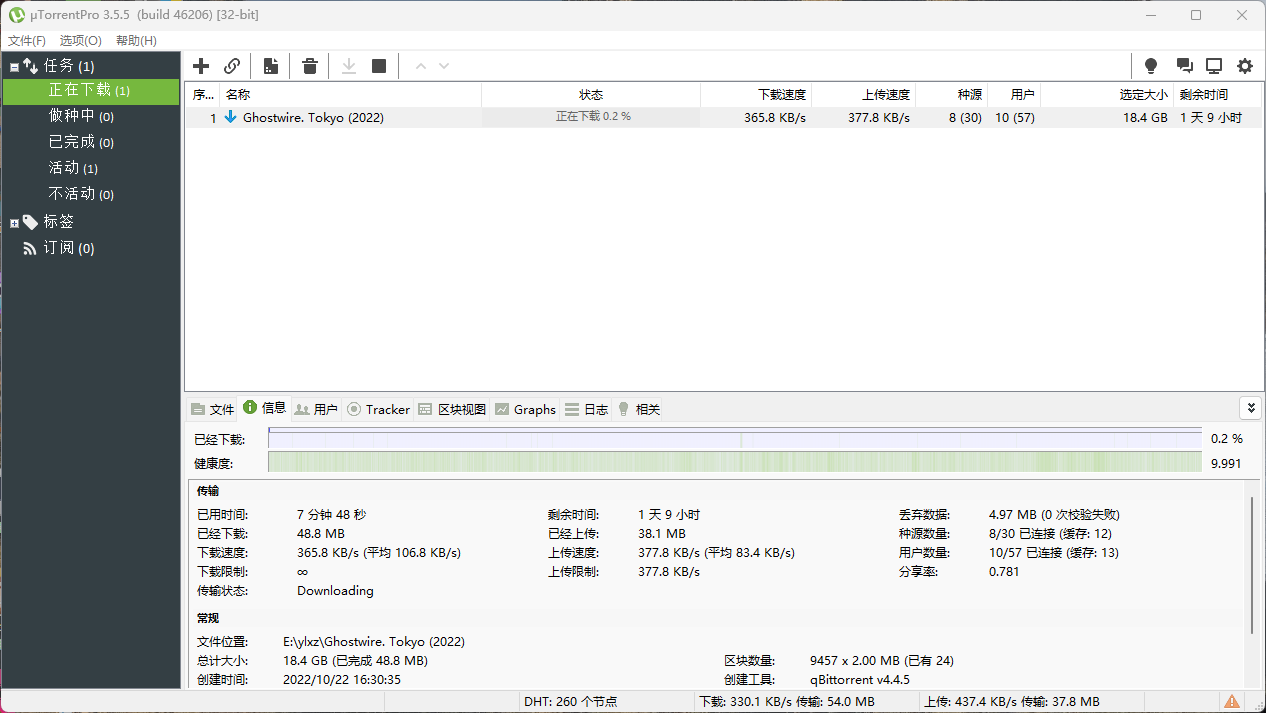Open the 选项(O) menu
The image size is (1266, 713).
(80, 40)
